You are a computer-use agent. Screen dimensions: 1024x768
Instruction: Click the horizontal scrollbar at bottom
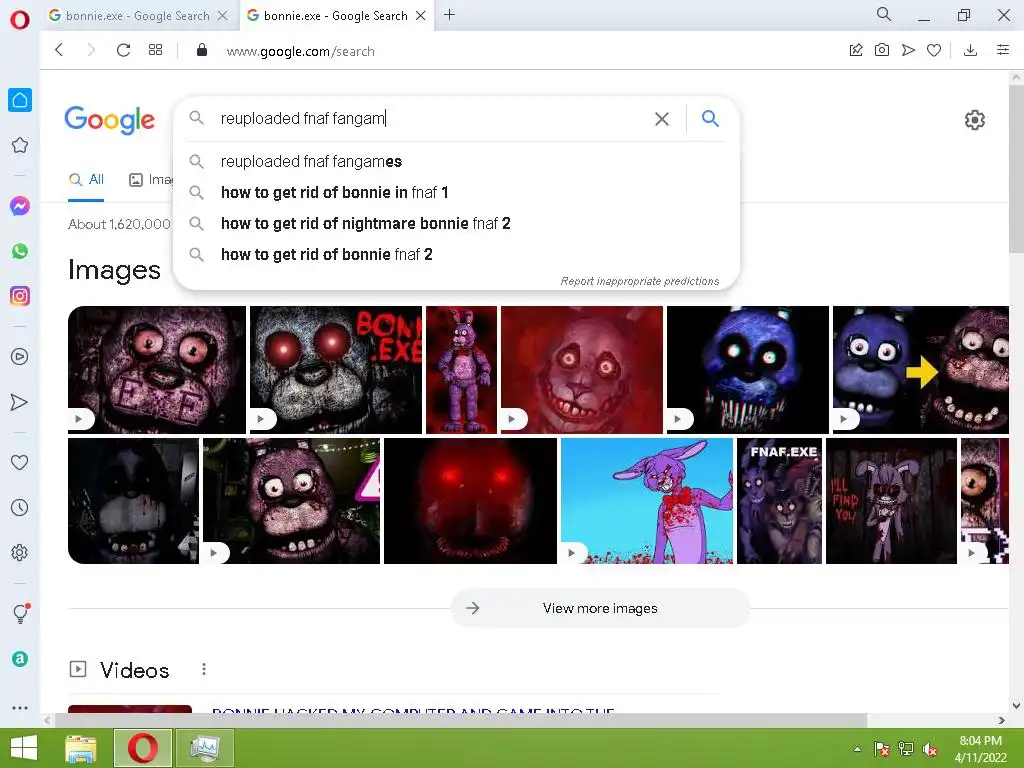460,720
